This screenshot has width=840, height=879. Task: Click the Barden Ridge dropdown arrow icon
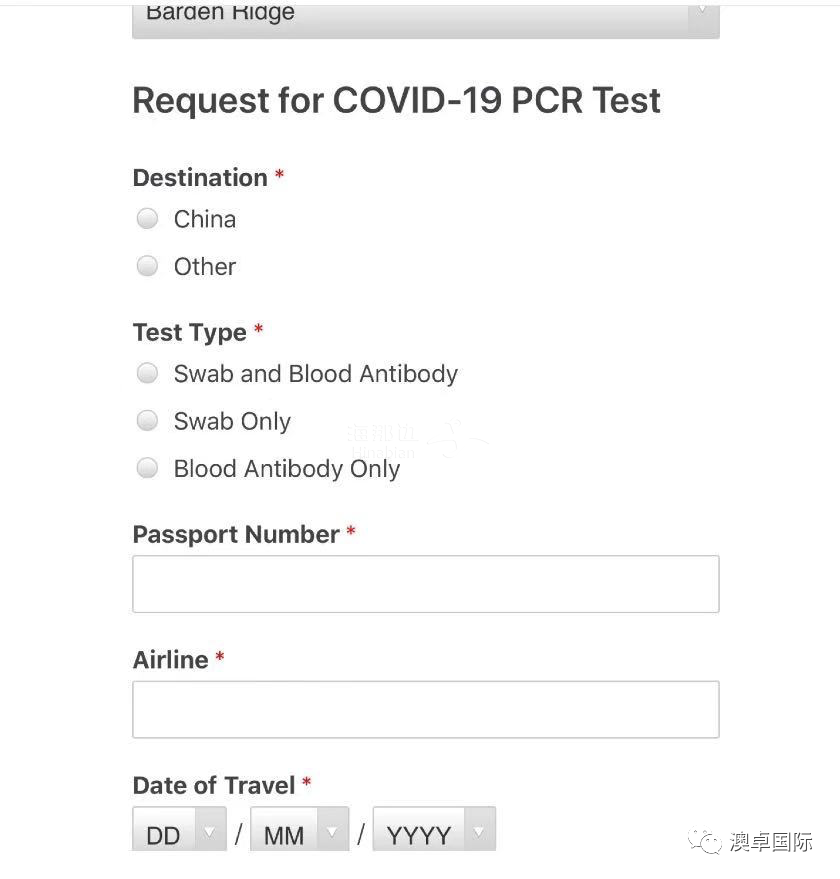click(703, 11)
